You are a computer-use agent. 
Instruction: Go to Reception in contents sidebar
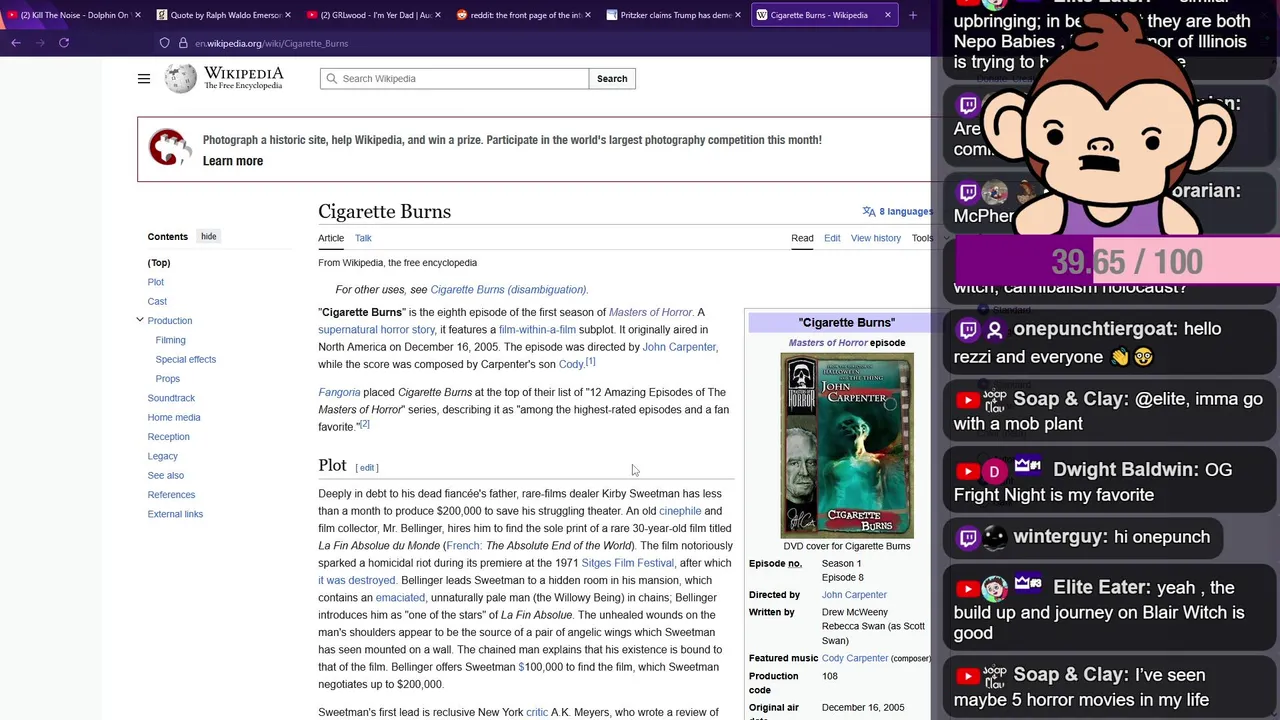click(168, 437)
